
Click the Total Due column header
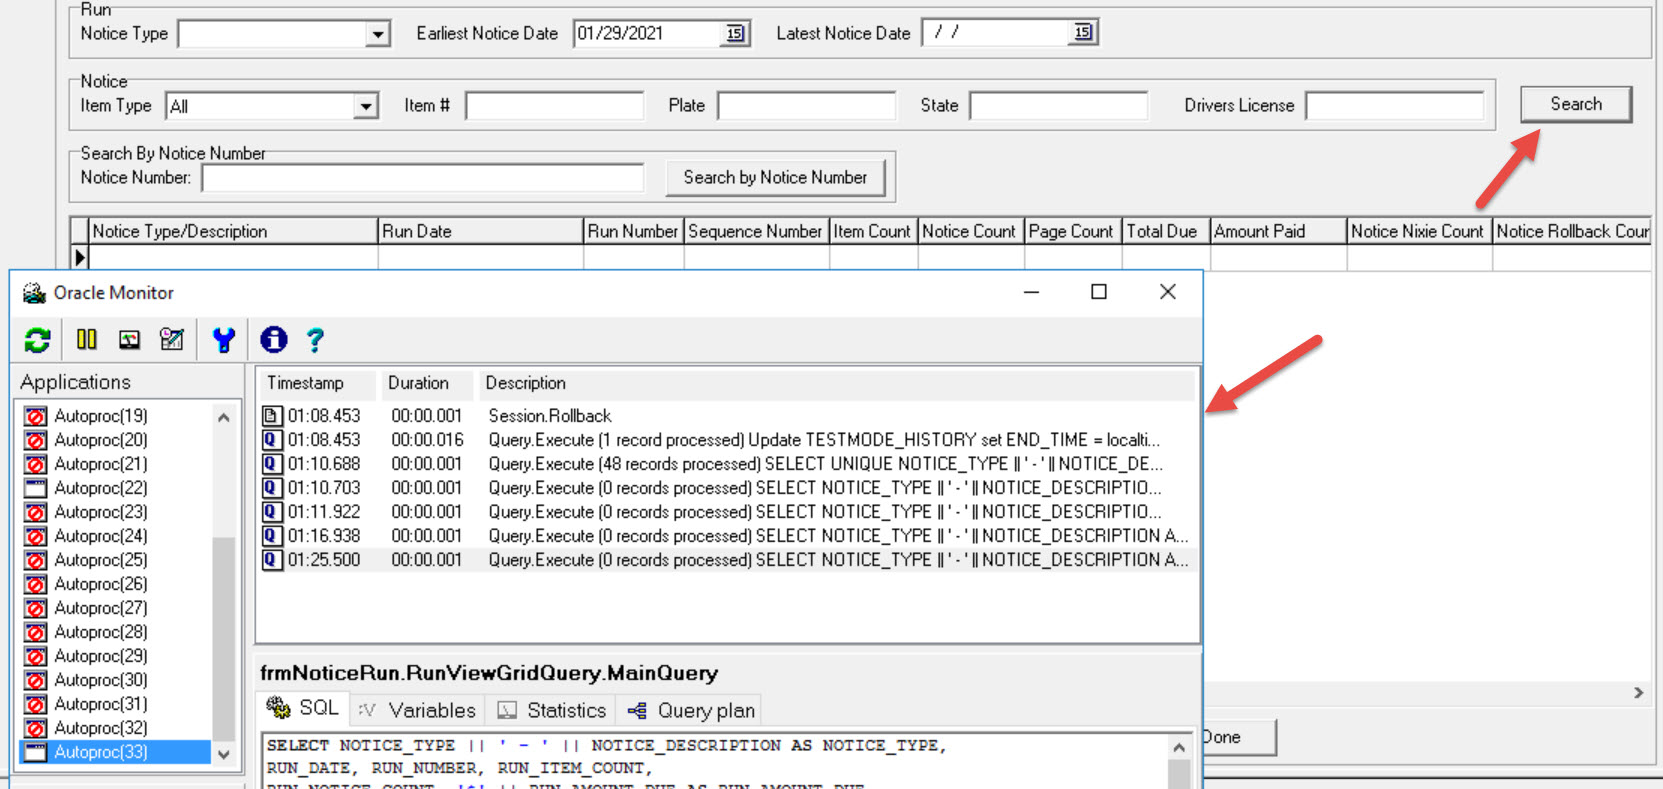(1165, 231)
